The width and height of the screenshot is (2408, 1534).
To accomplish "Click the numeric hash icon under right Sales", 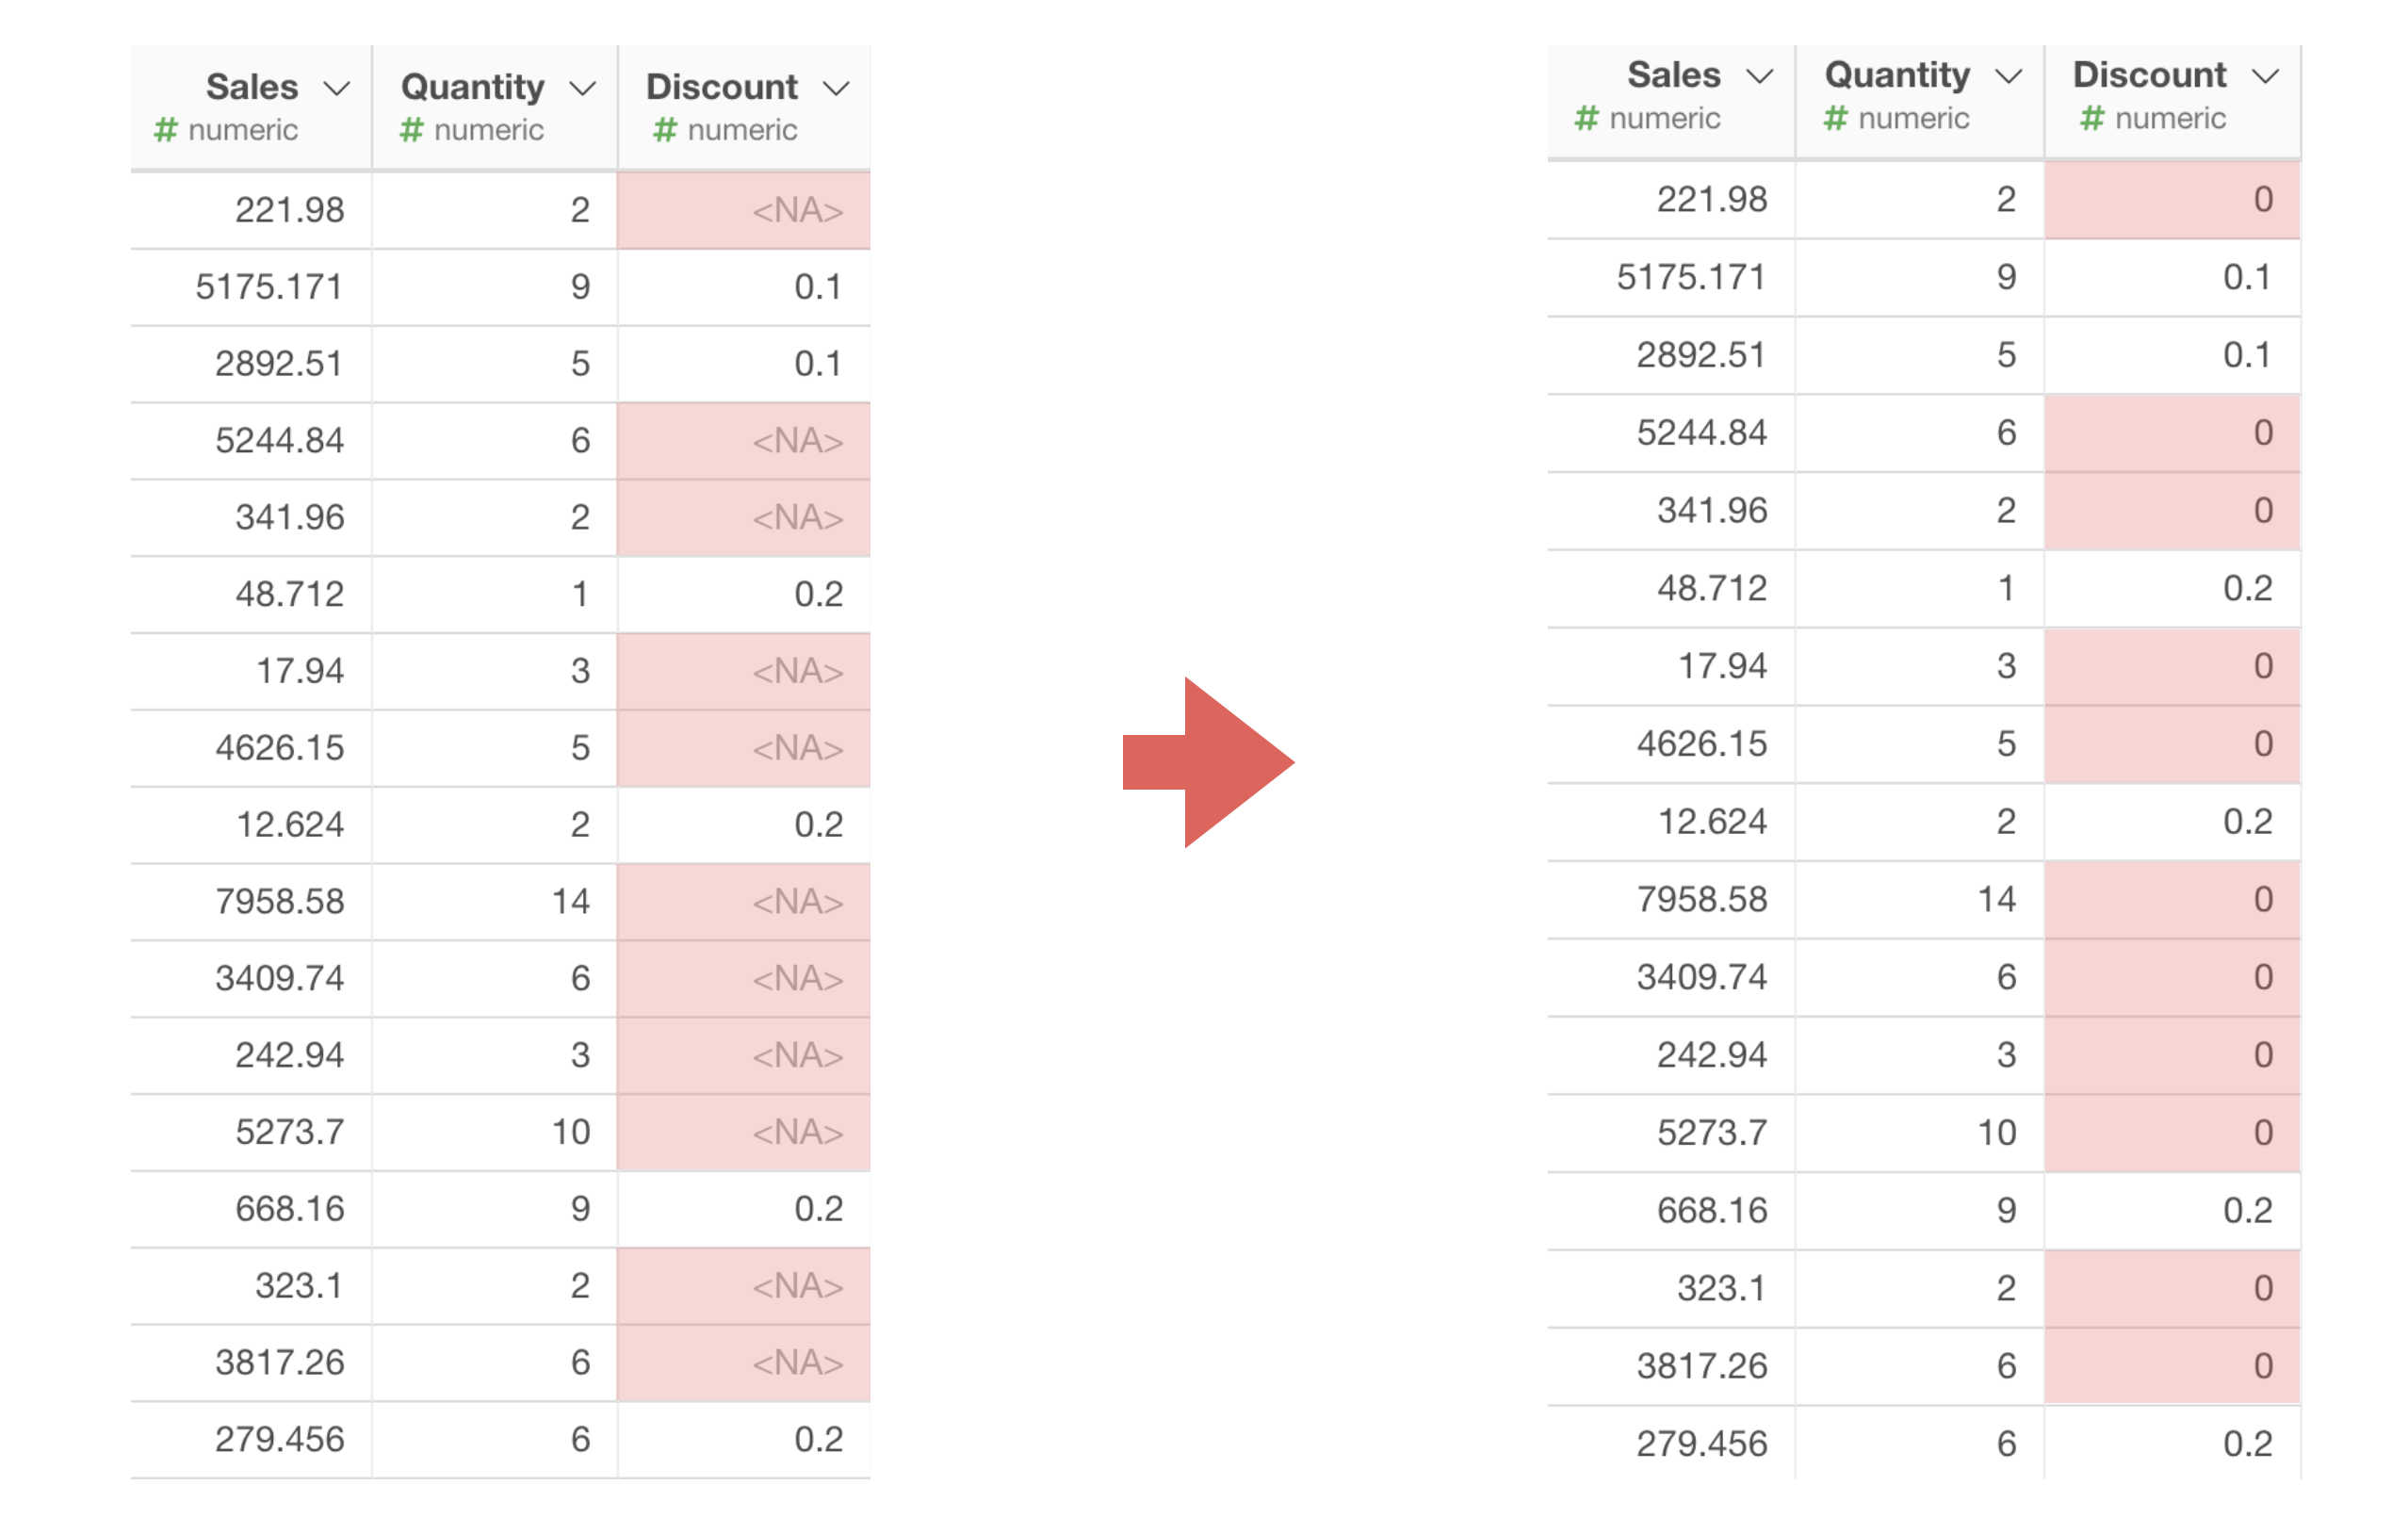I will pyautogui.click(x=1586, y=119).
